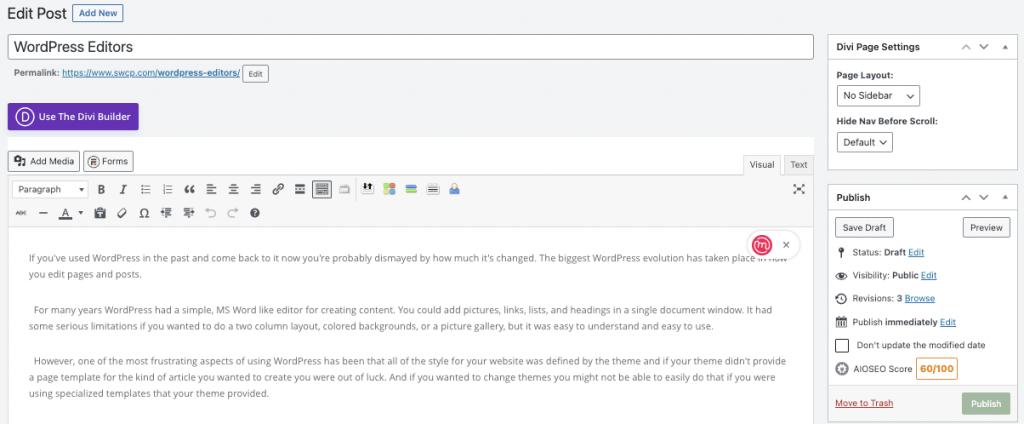Screen dimensions: 1024x424
Task: Open the keyboard shortcuts help icon
Action: click(255, 213)
